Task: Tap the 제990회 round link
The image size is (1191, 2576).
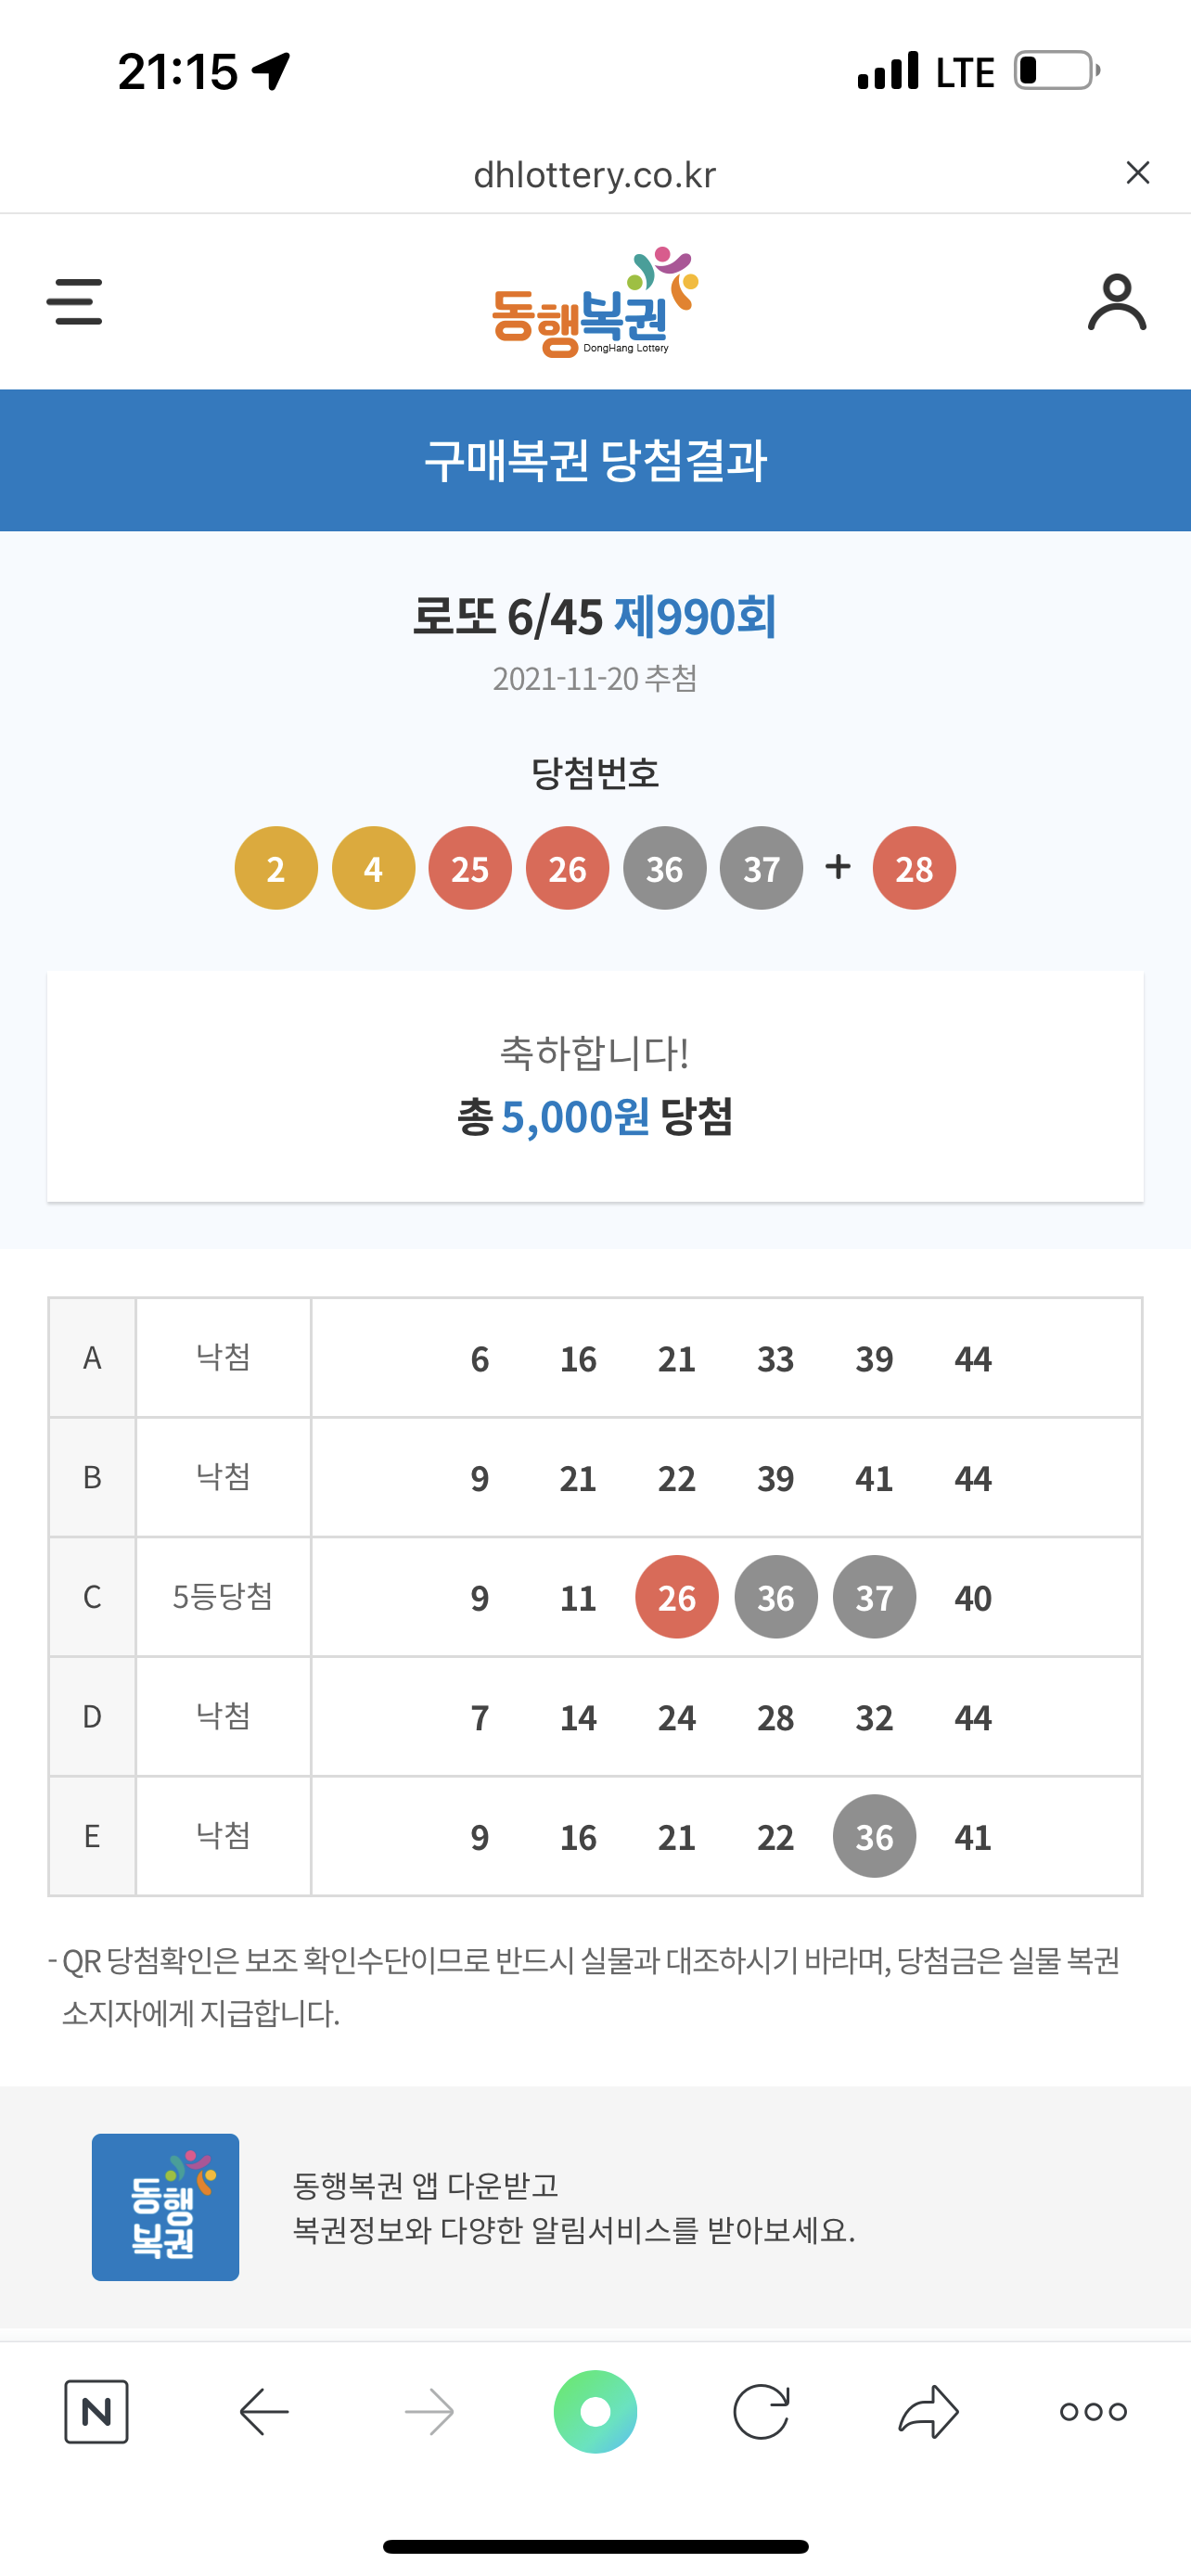Action: (695, 616)
